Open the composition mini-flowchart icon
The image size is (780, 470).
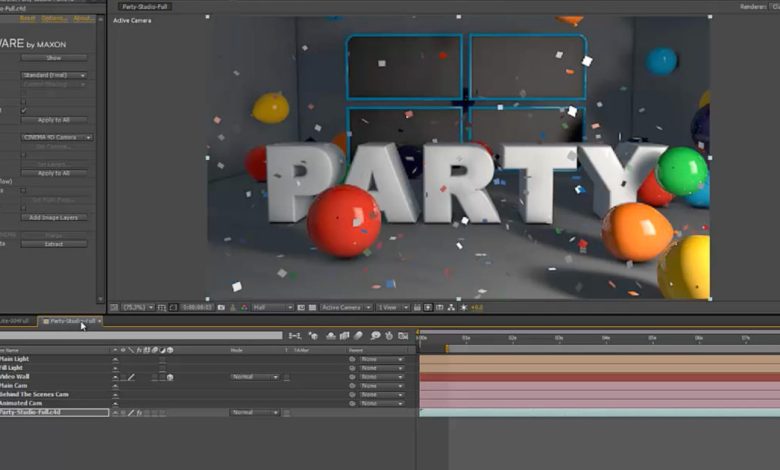coord(295,336)
